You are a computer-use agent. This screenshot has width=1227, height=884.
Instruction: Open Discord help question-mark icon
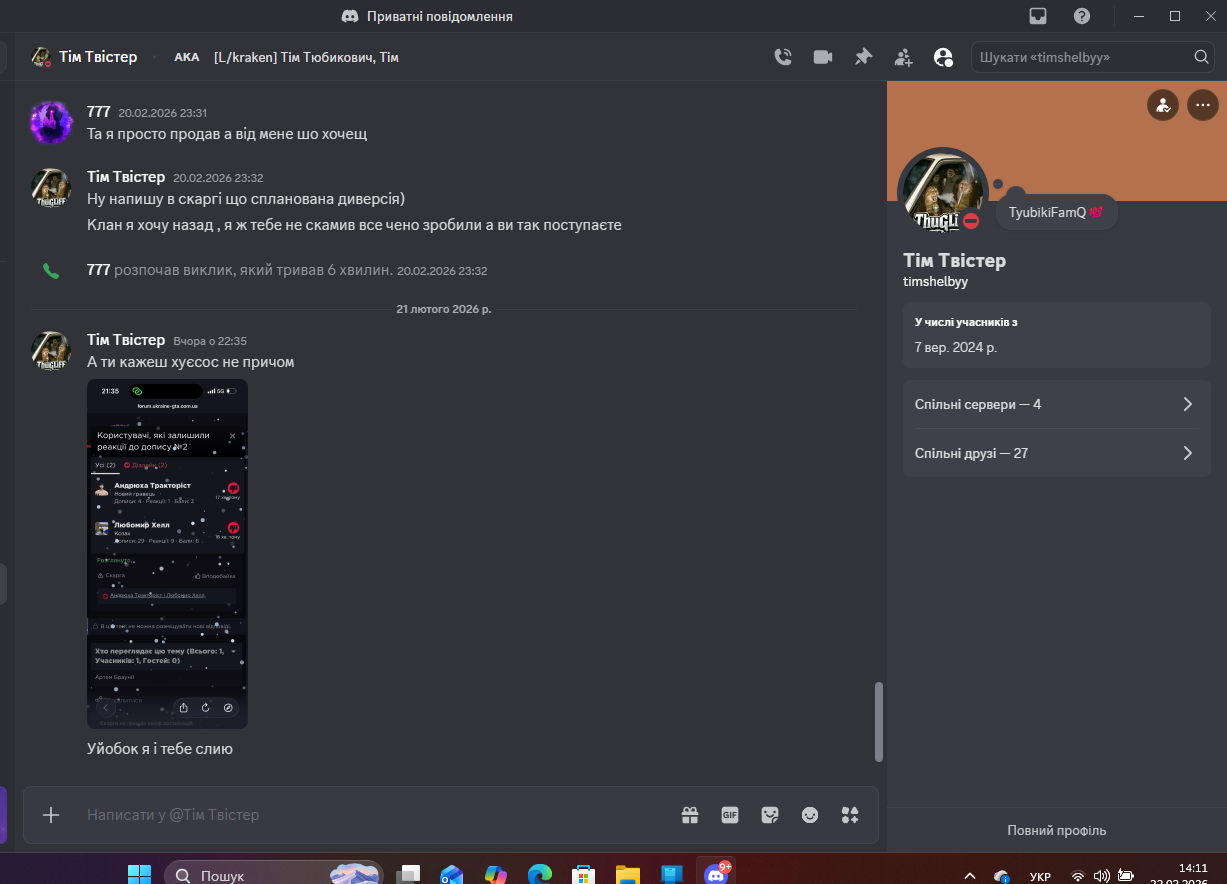point(1082,16)
